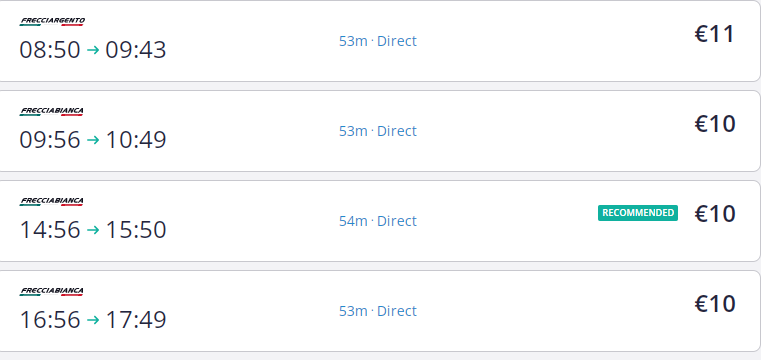Click the green arrow between 16:56 and 17:49
This screenshot has height=360, width=761.
point(93,320)
